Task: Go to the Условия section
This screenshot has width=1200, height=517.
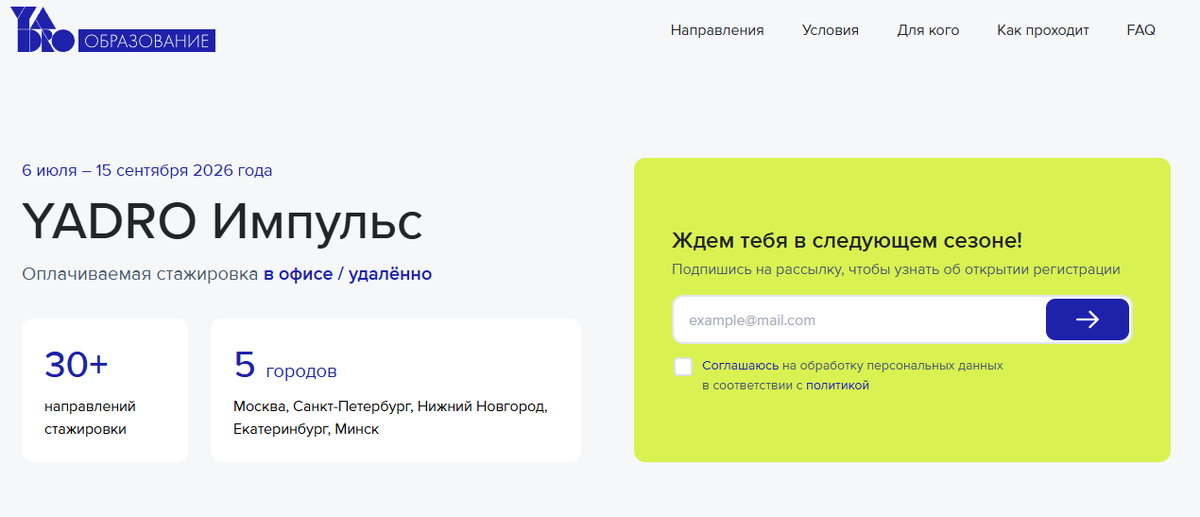Action: pos(830,30)
